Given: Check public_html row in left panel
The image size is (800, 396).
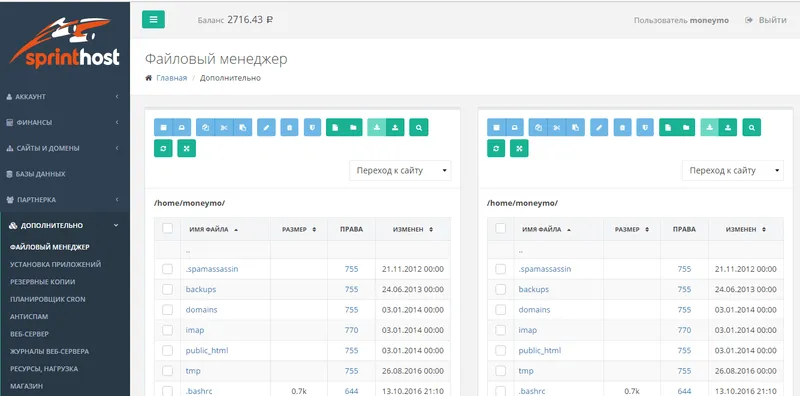Looking at the screenshot, I should pyautogui.click(x=167, y=351).
